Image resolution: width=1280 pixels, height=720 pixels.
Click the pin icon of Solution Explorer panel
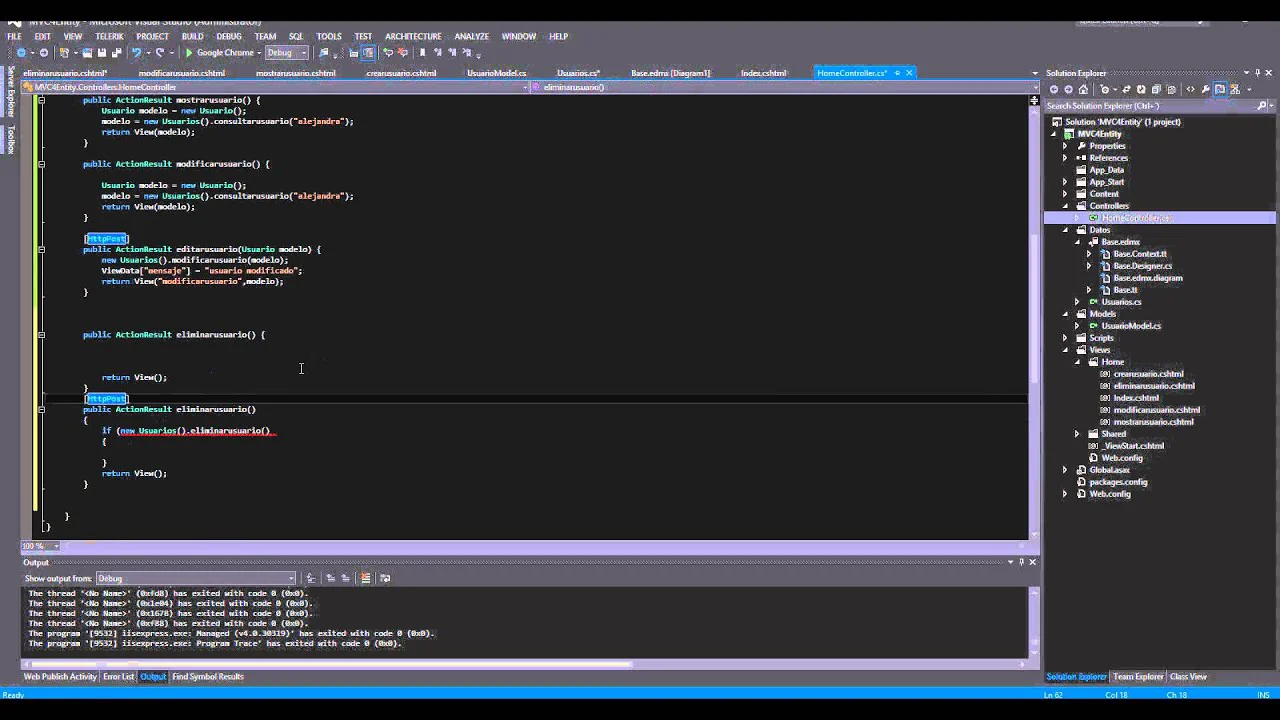pyautogui.click(x=1256, y=73)
